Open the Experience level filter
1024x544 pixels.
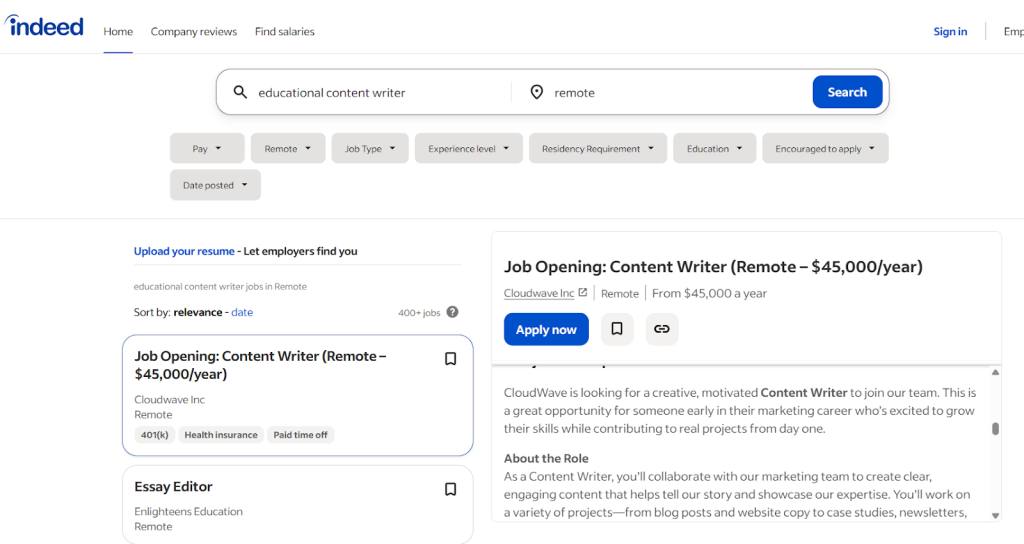point(468,148)
